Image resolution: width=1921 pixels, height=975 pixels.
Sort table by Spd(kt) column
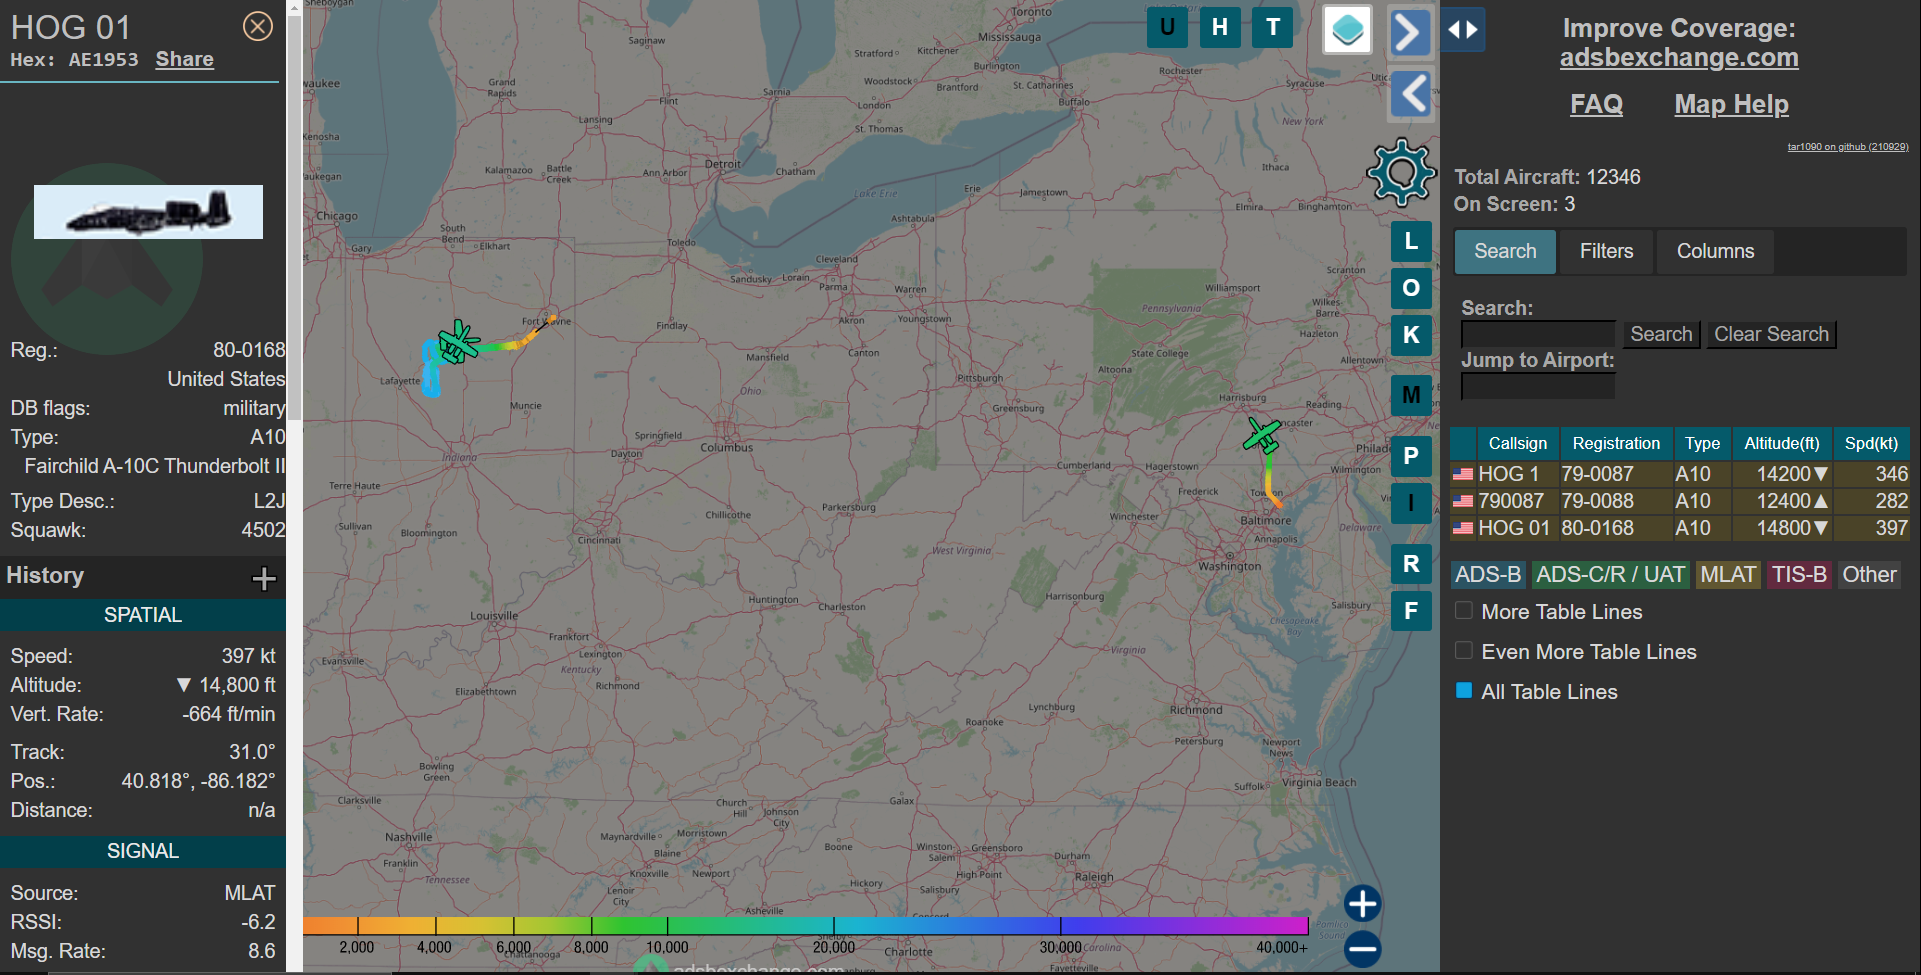tap(1871, 443)
